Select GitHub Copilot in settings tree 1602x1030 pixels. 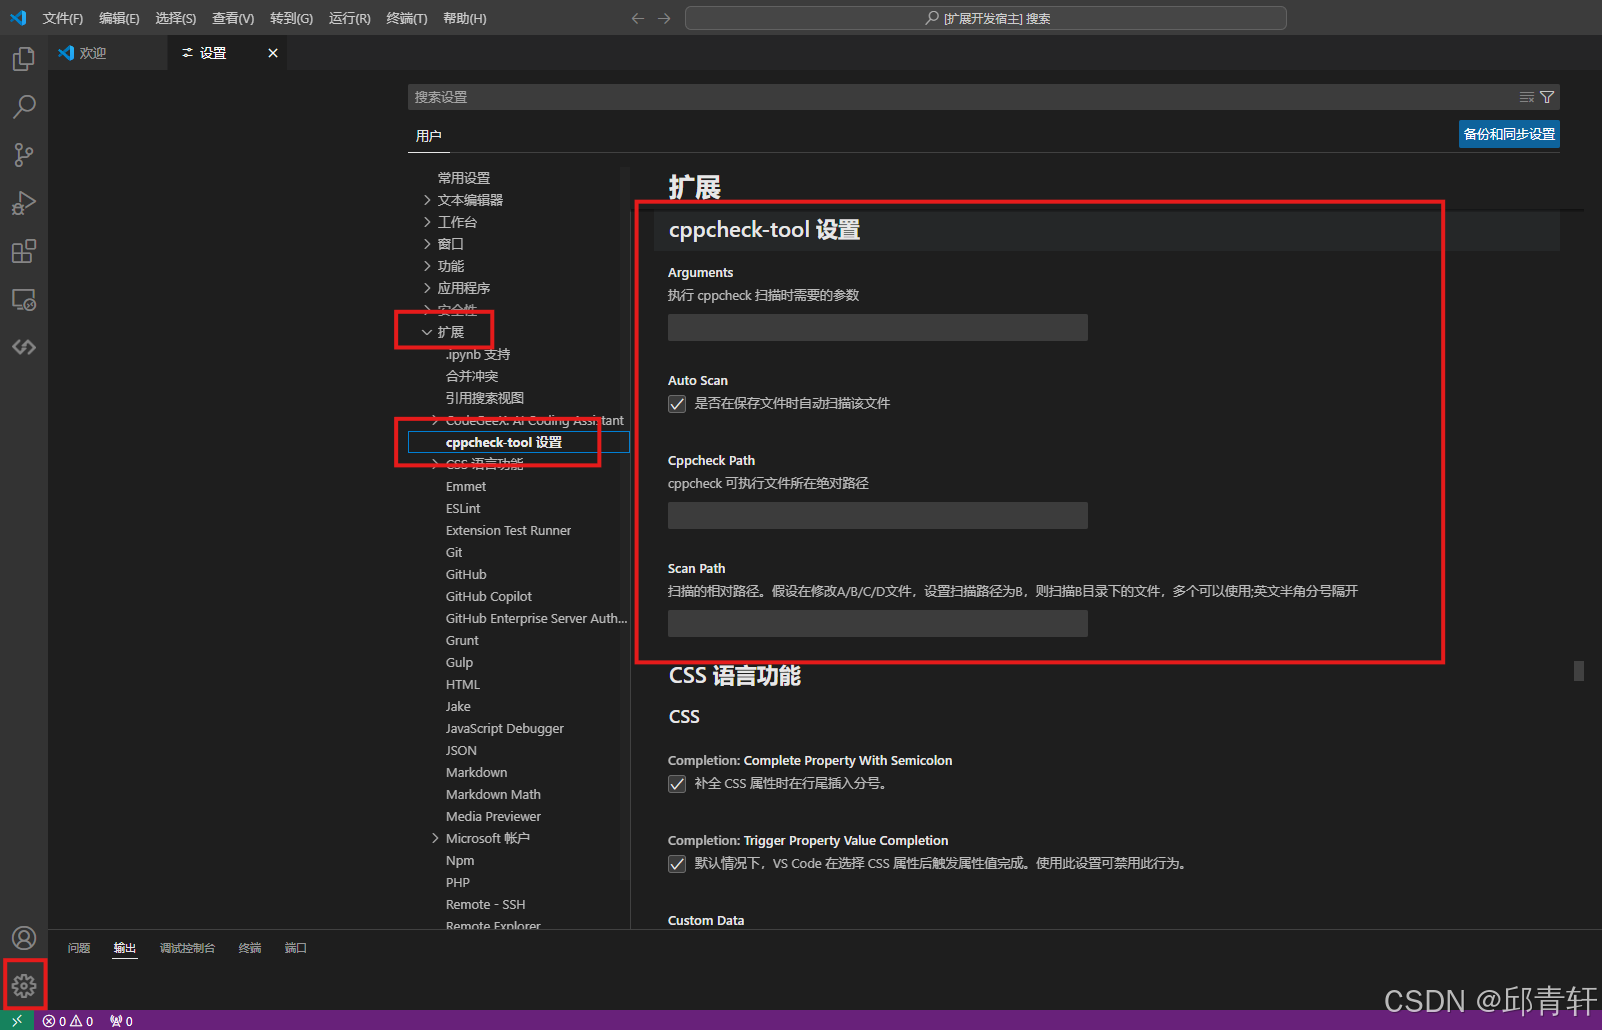point(489,596)
